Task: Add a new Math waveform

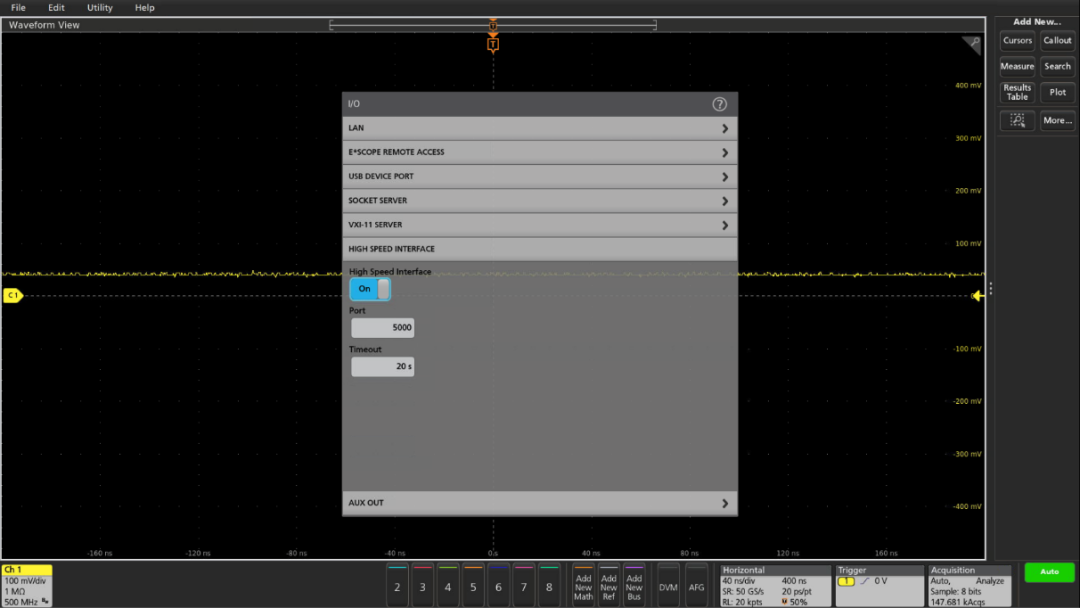Action: pyautogui.click(x=583, y=587)
